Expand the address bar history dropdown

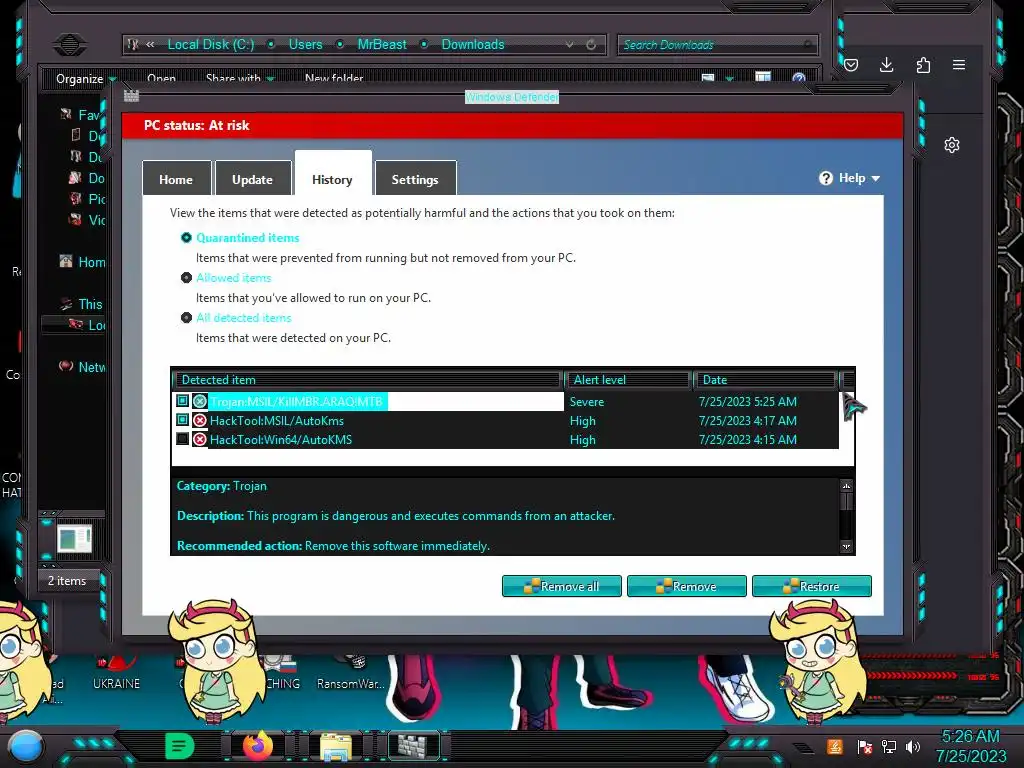point(569,44)
